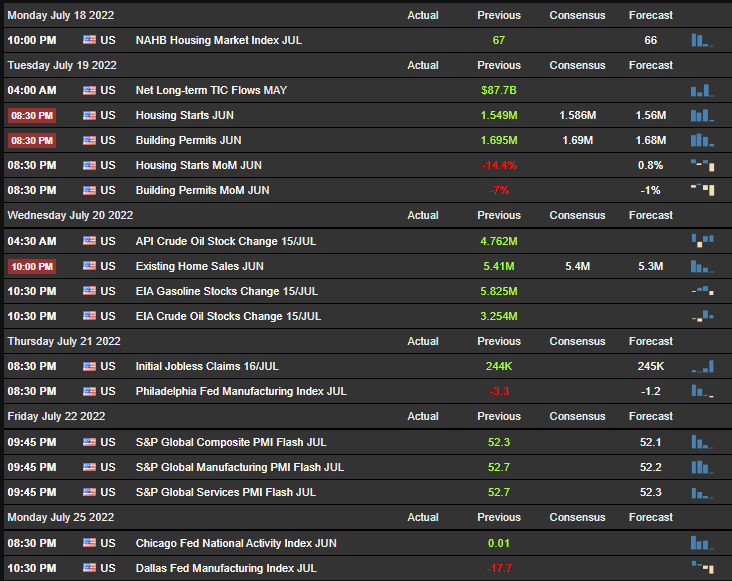Click consensus value 1.586M
Viewport: 732px width, 581px height.
tap(577, 115)
